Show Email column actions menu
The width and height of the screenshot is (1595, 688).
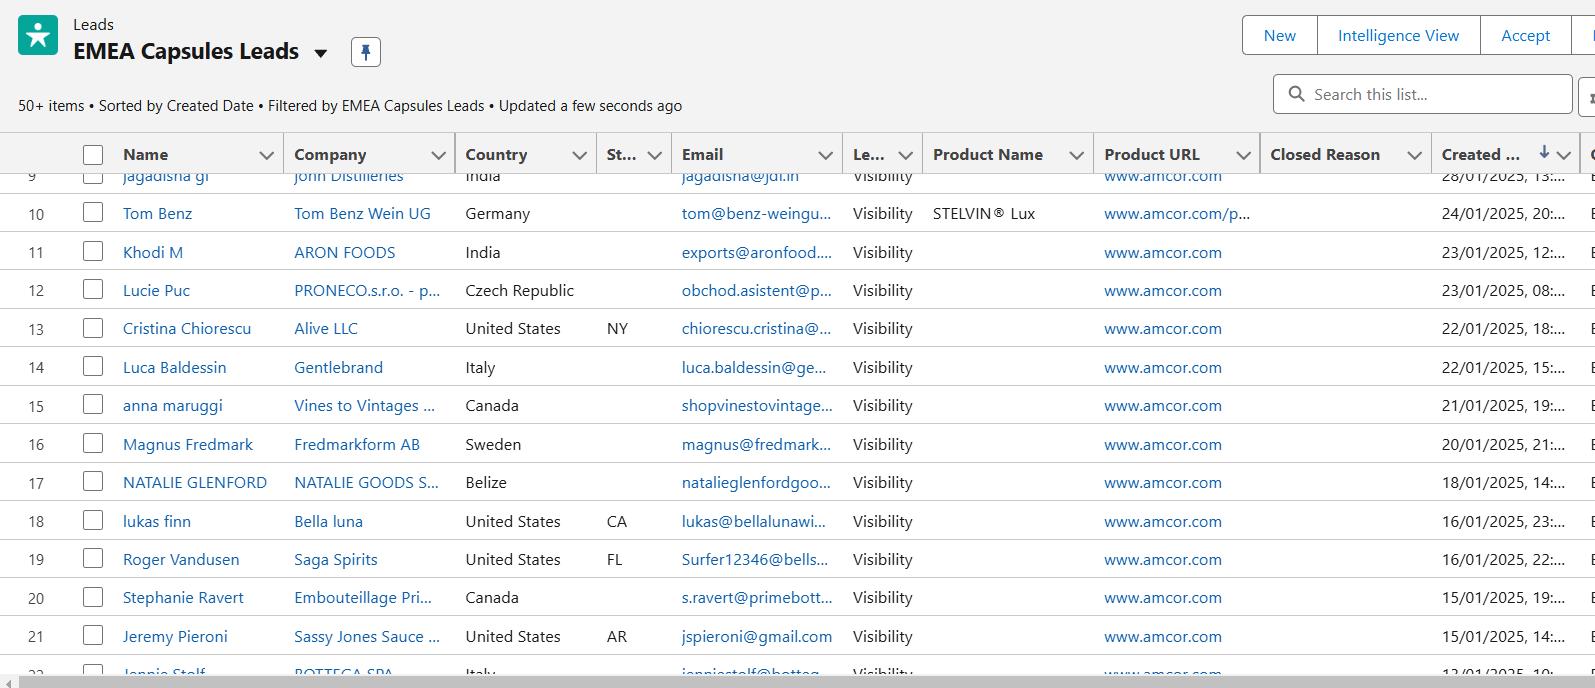[825, 155]
